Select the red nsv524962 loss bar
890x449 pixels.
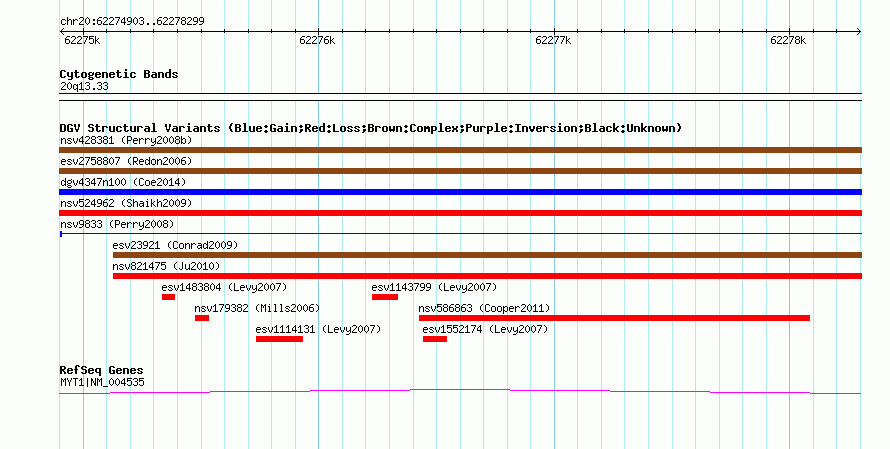(460, 213)
